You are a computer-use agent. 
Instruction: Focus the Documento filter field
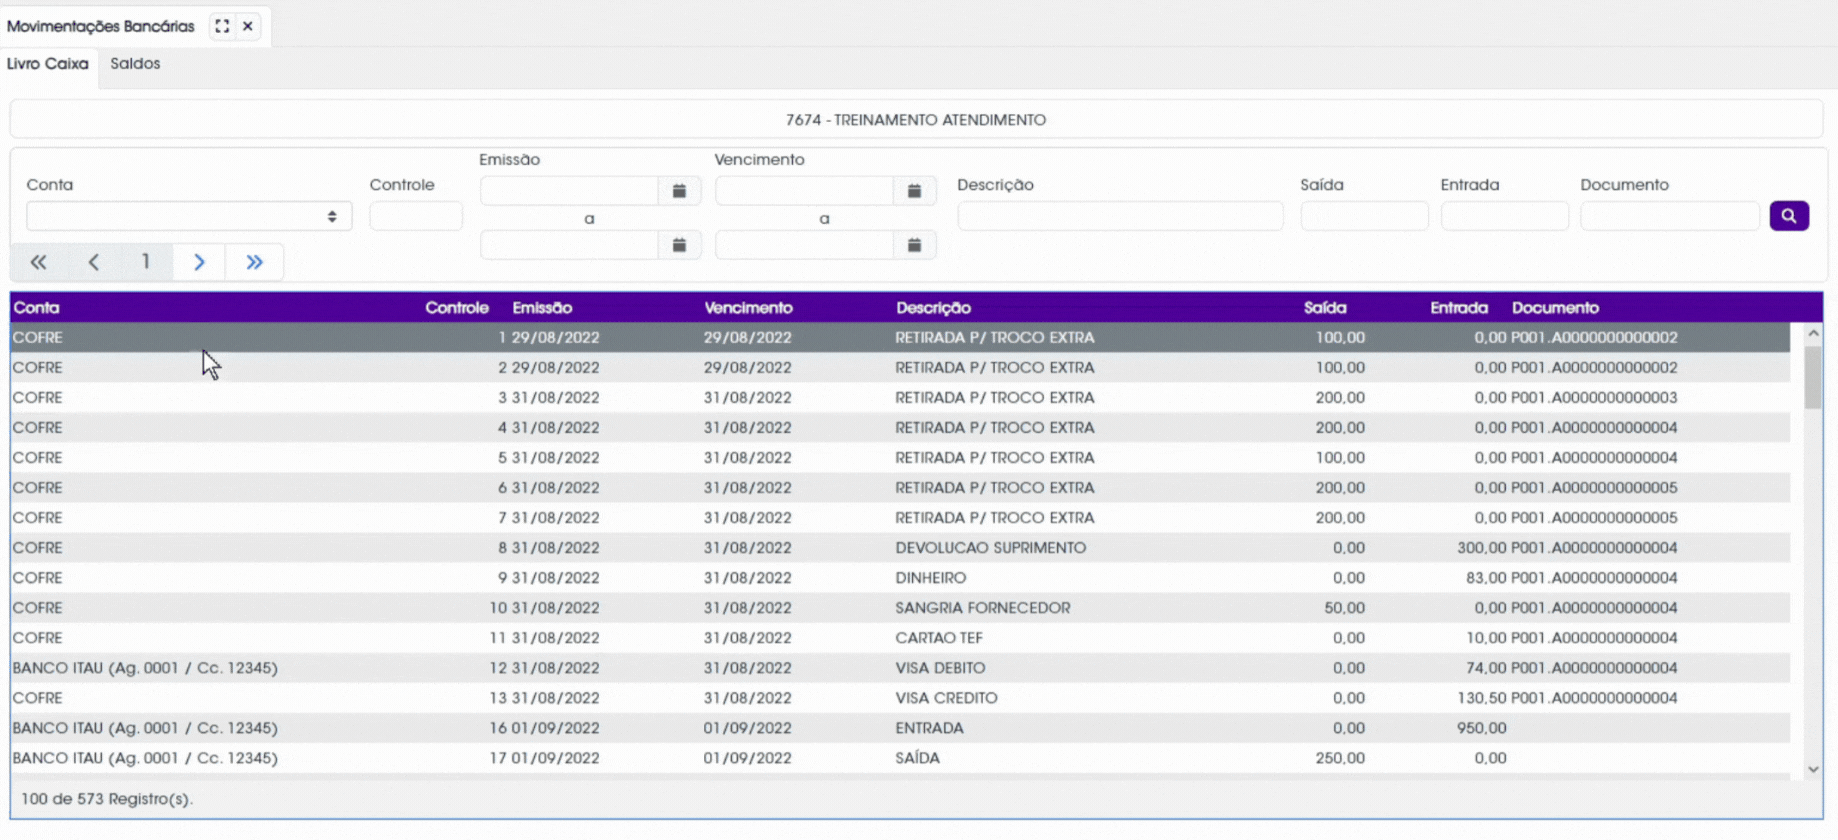coord(1669,216)
